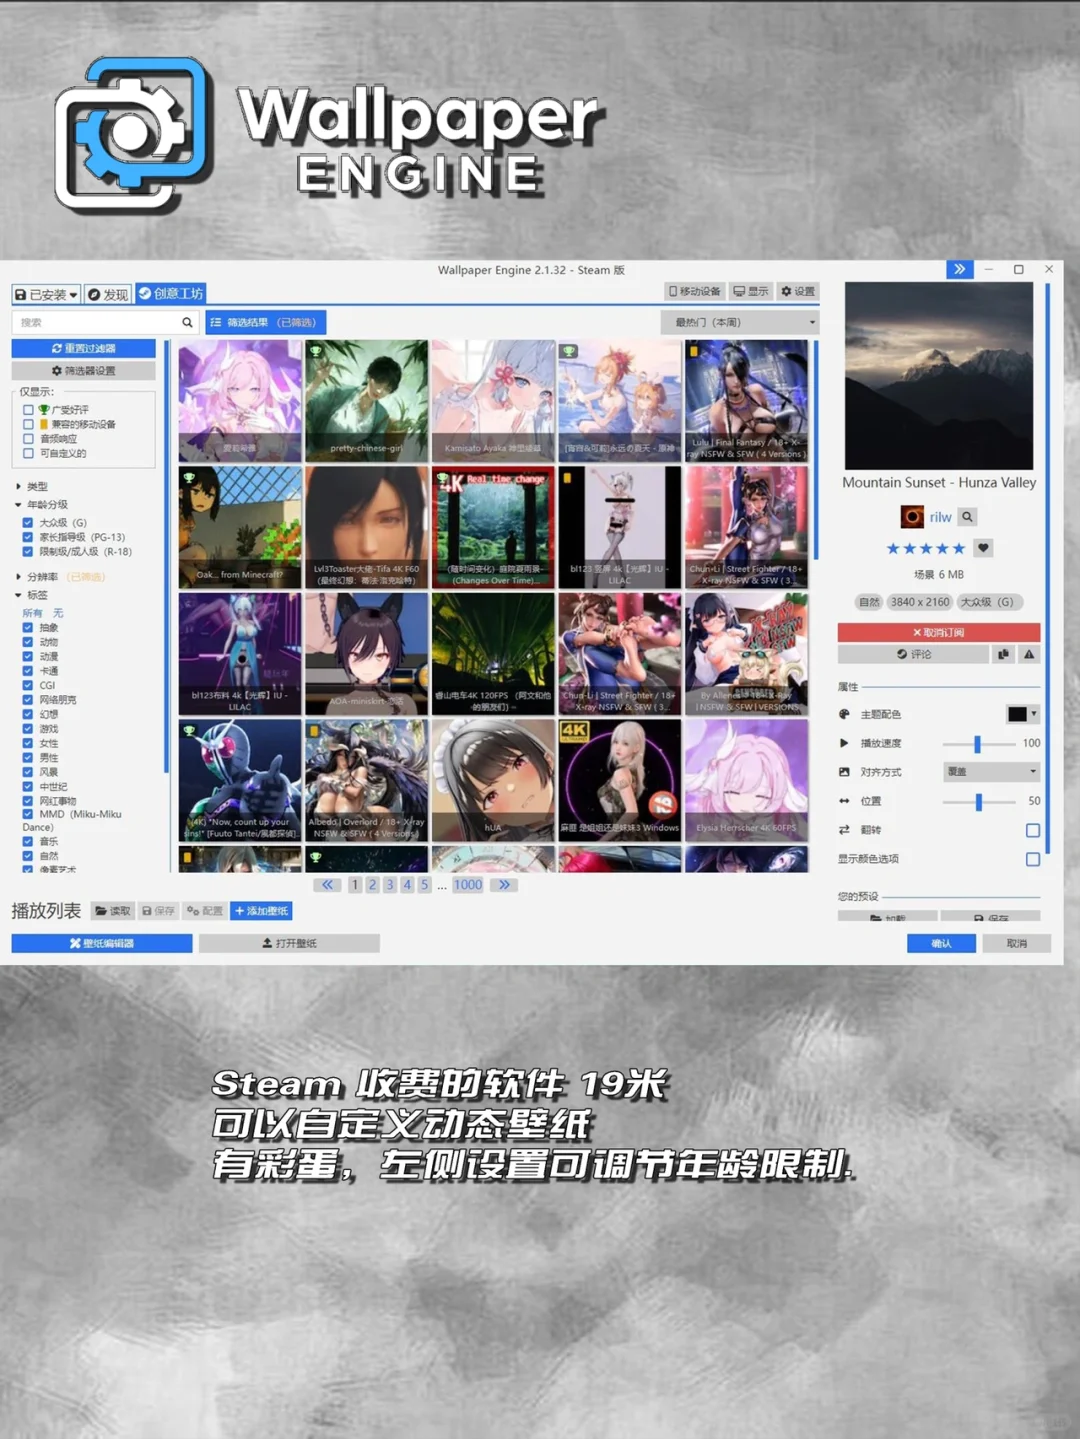The width and height of the screenshot is (1080, 1439).
Task: Select the Elysia Herrscher 4K 60FPS thumbnail
Action: pos(747,780)
